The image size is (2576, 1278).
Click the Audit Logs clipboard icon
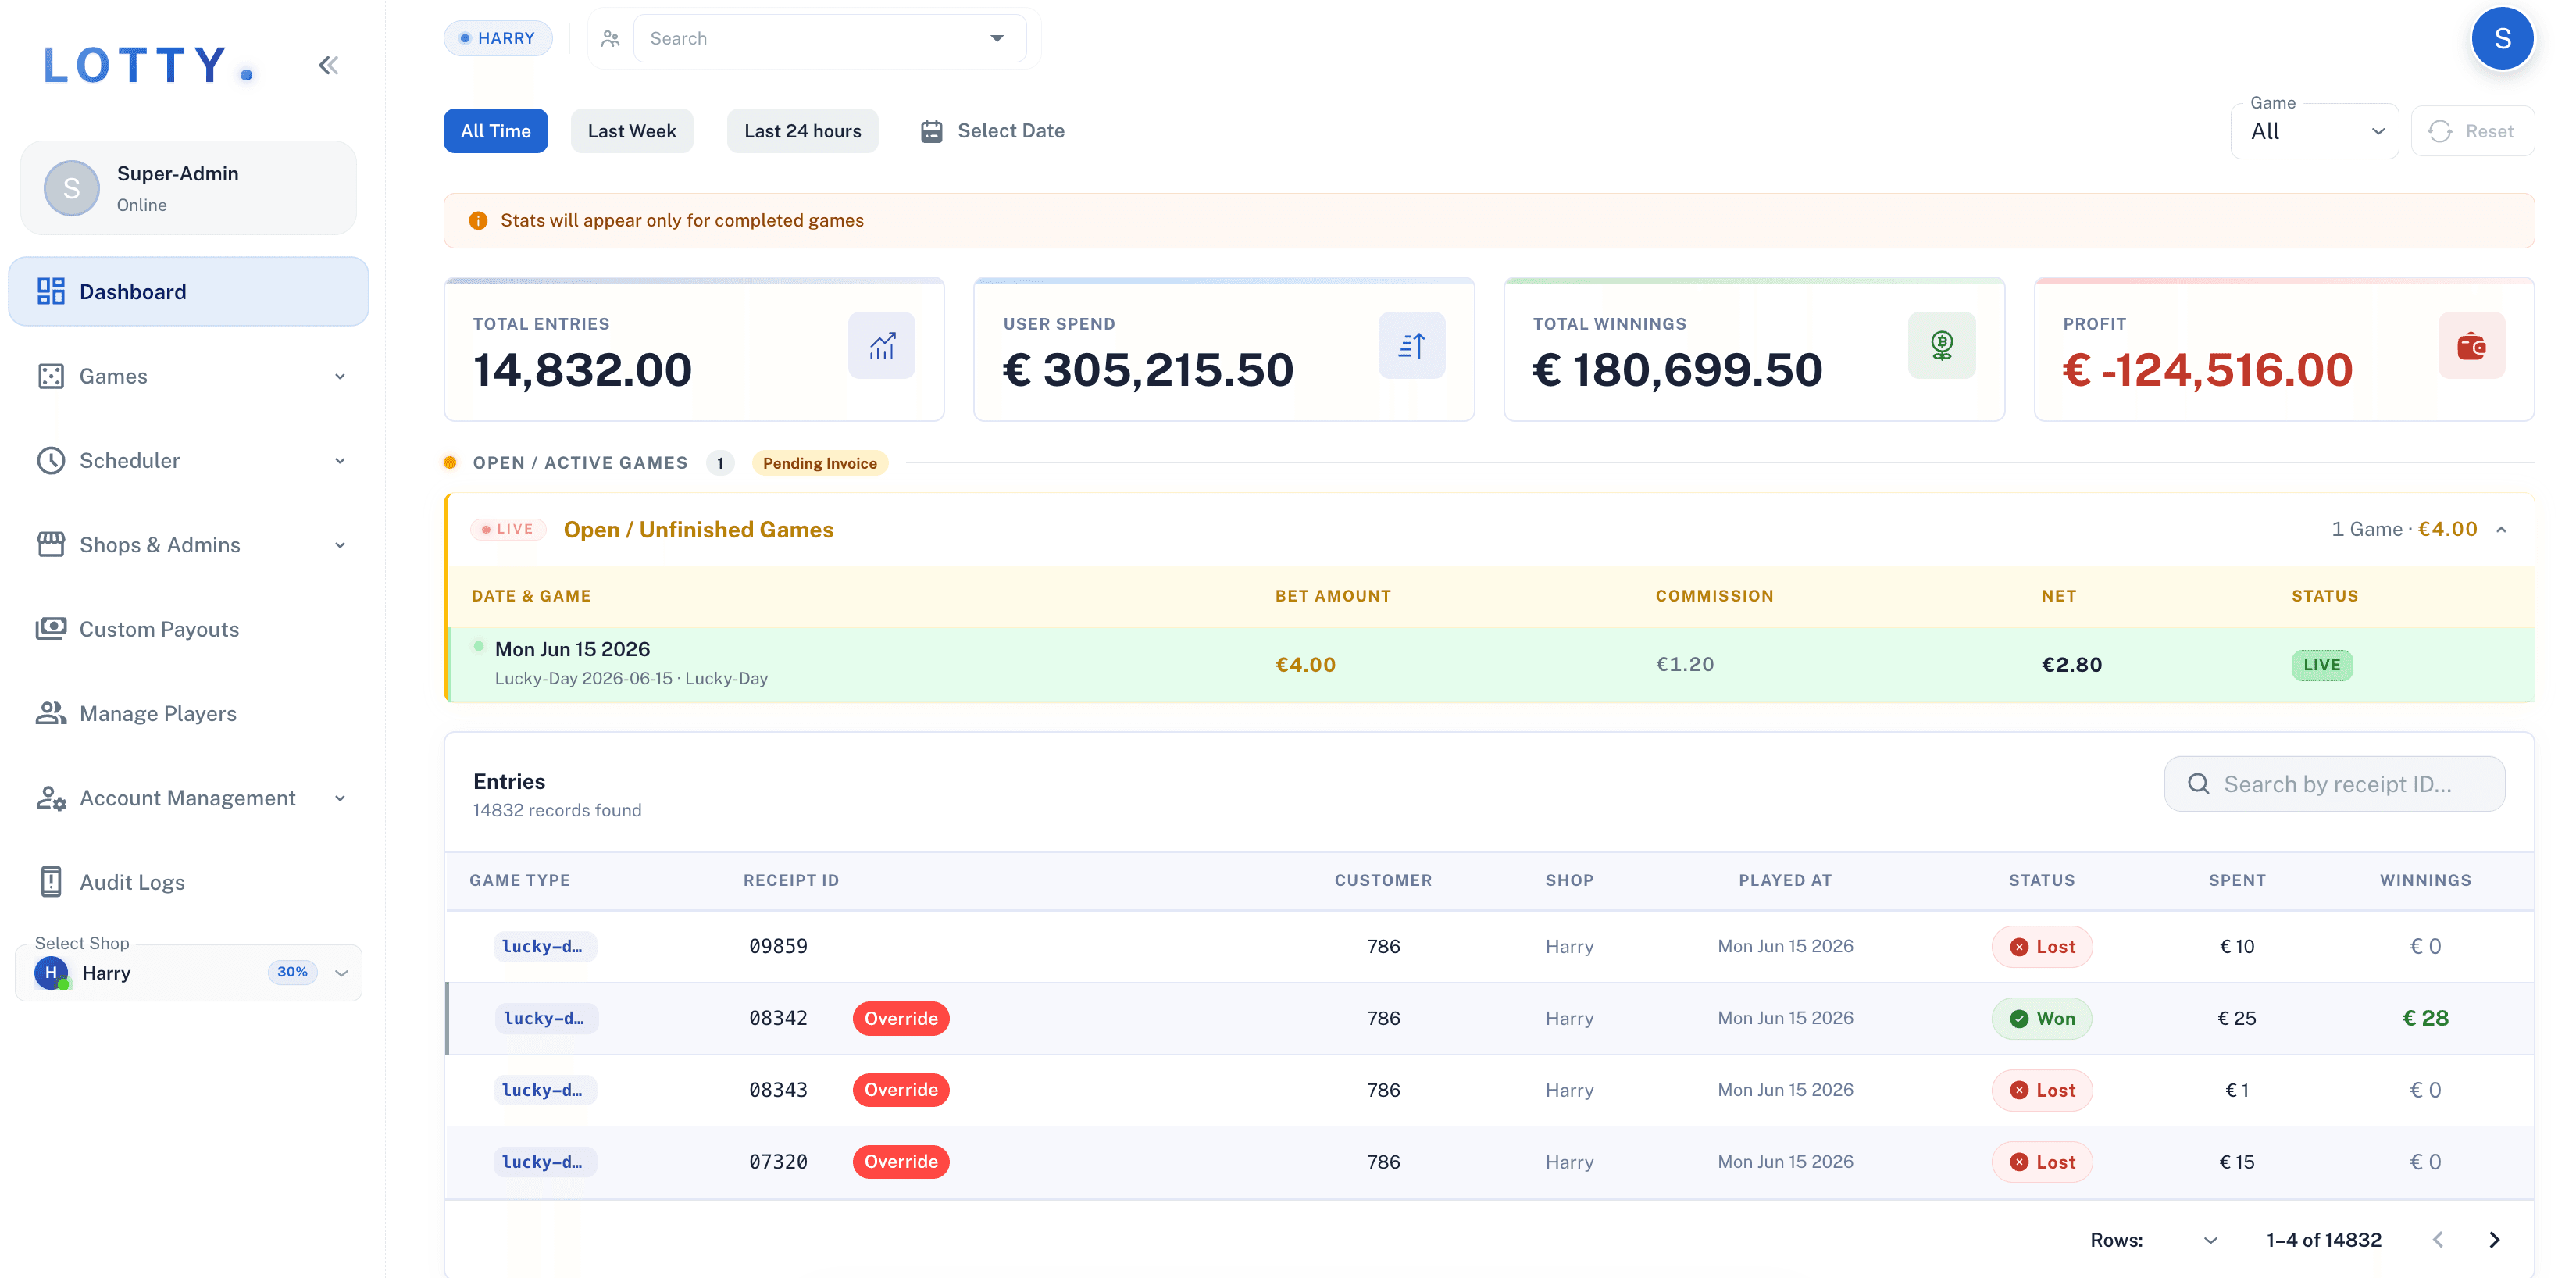tap(51, 882)
